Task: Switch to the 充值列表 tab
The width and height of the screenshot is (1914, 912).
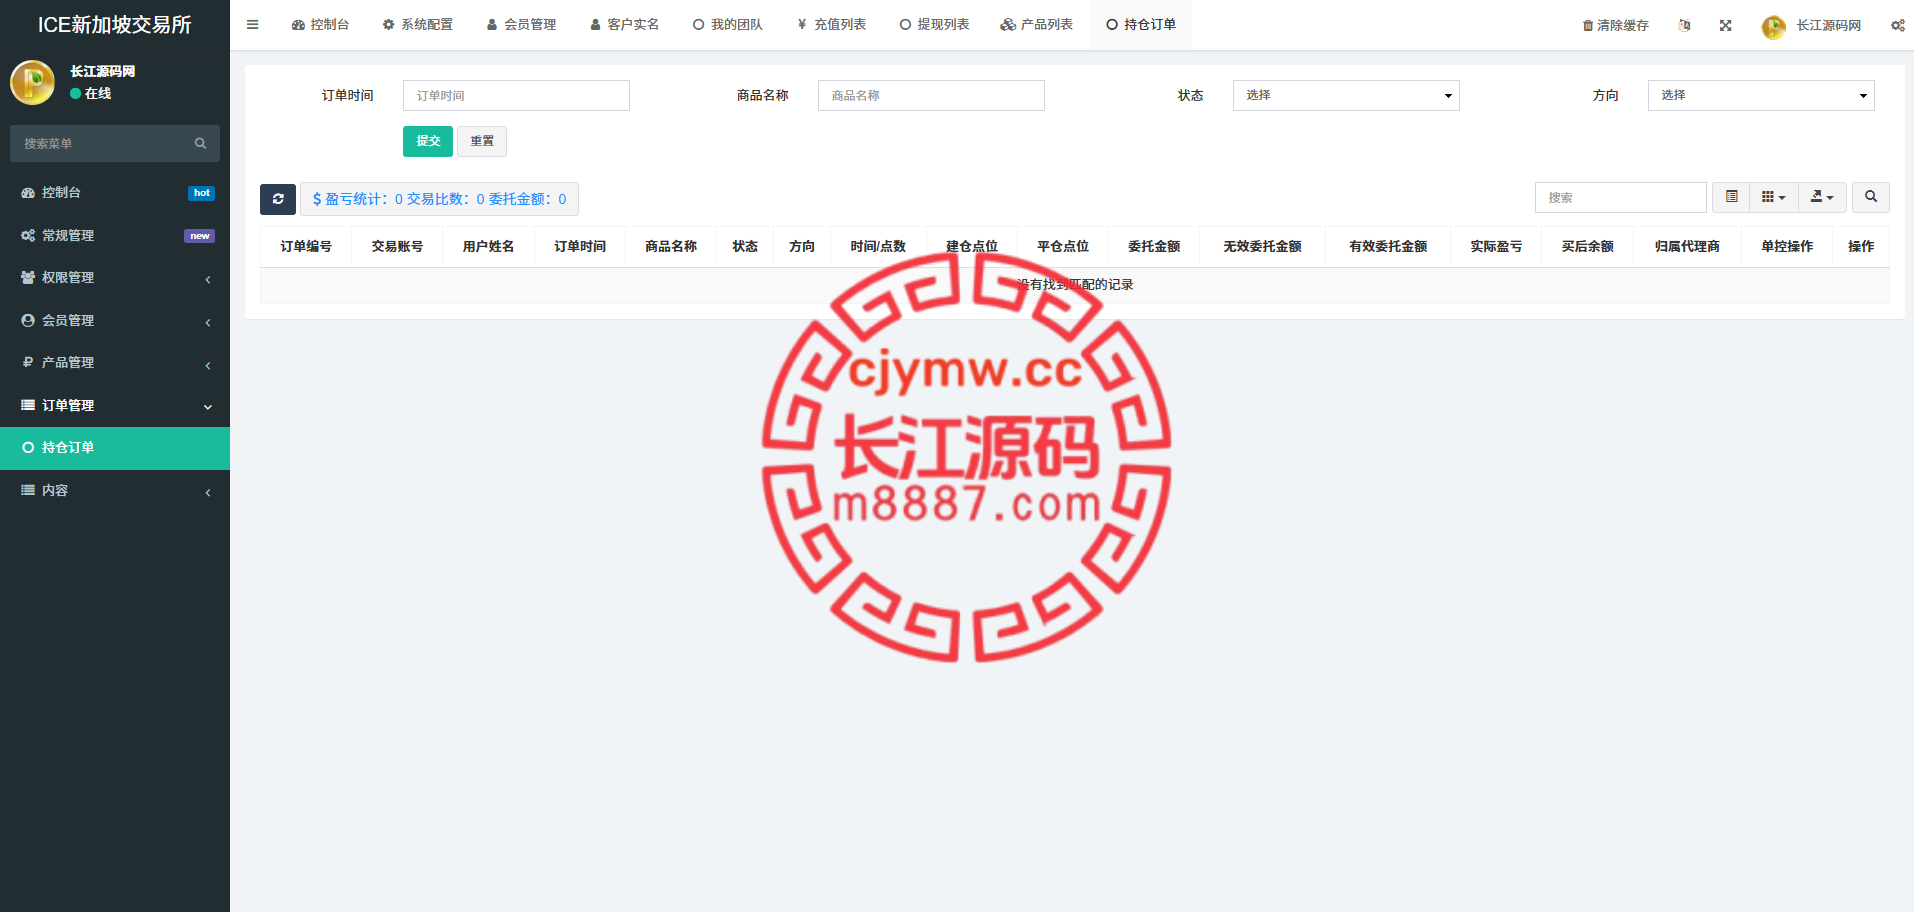Action: (831, 25)
